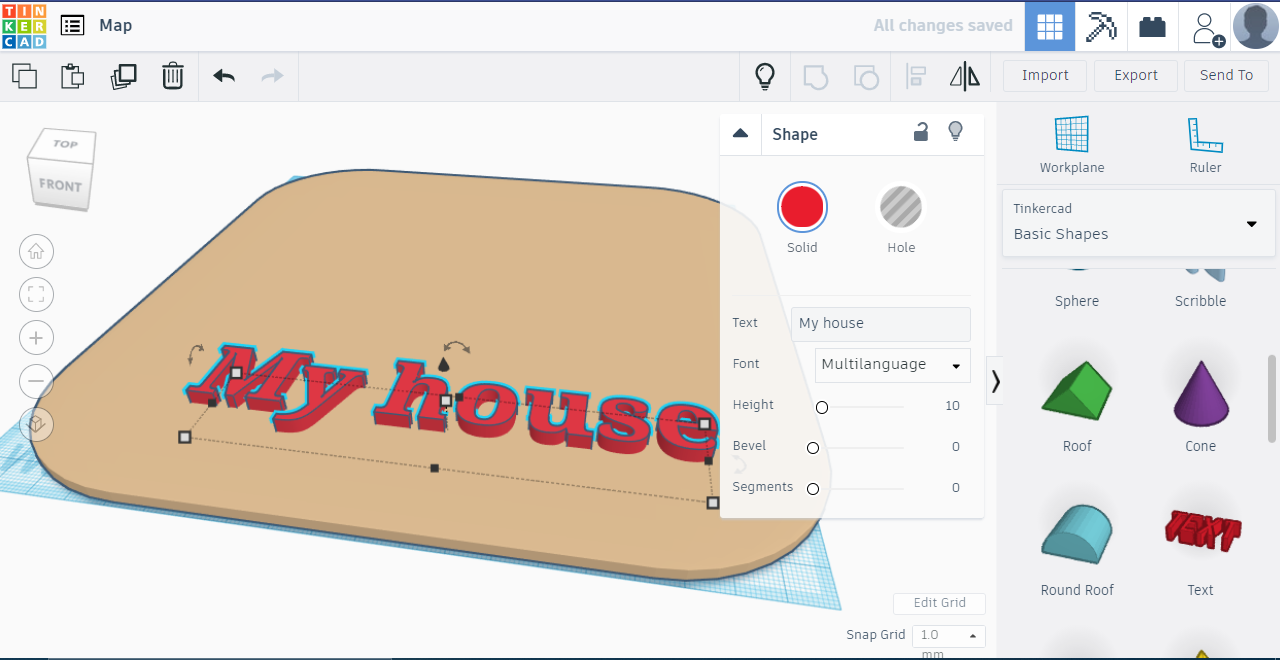Click the Bevel value 0
Screen dimensions: 1280x660
[x=955, y=447]
